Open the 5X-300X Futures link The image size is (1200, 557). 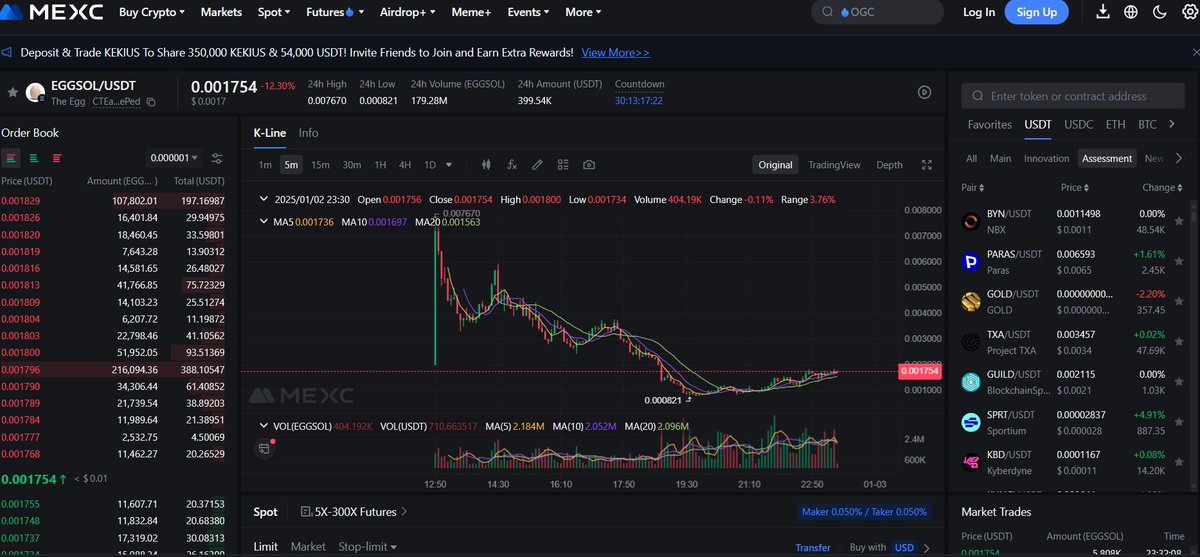point(355,512)
